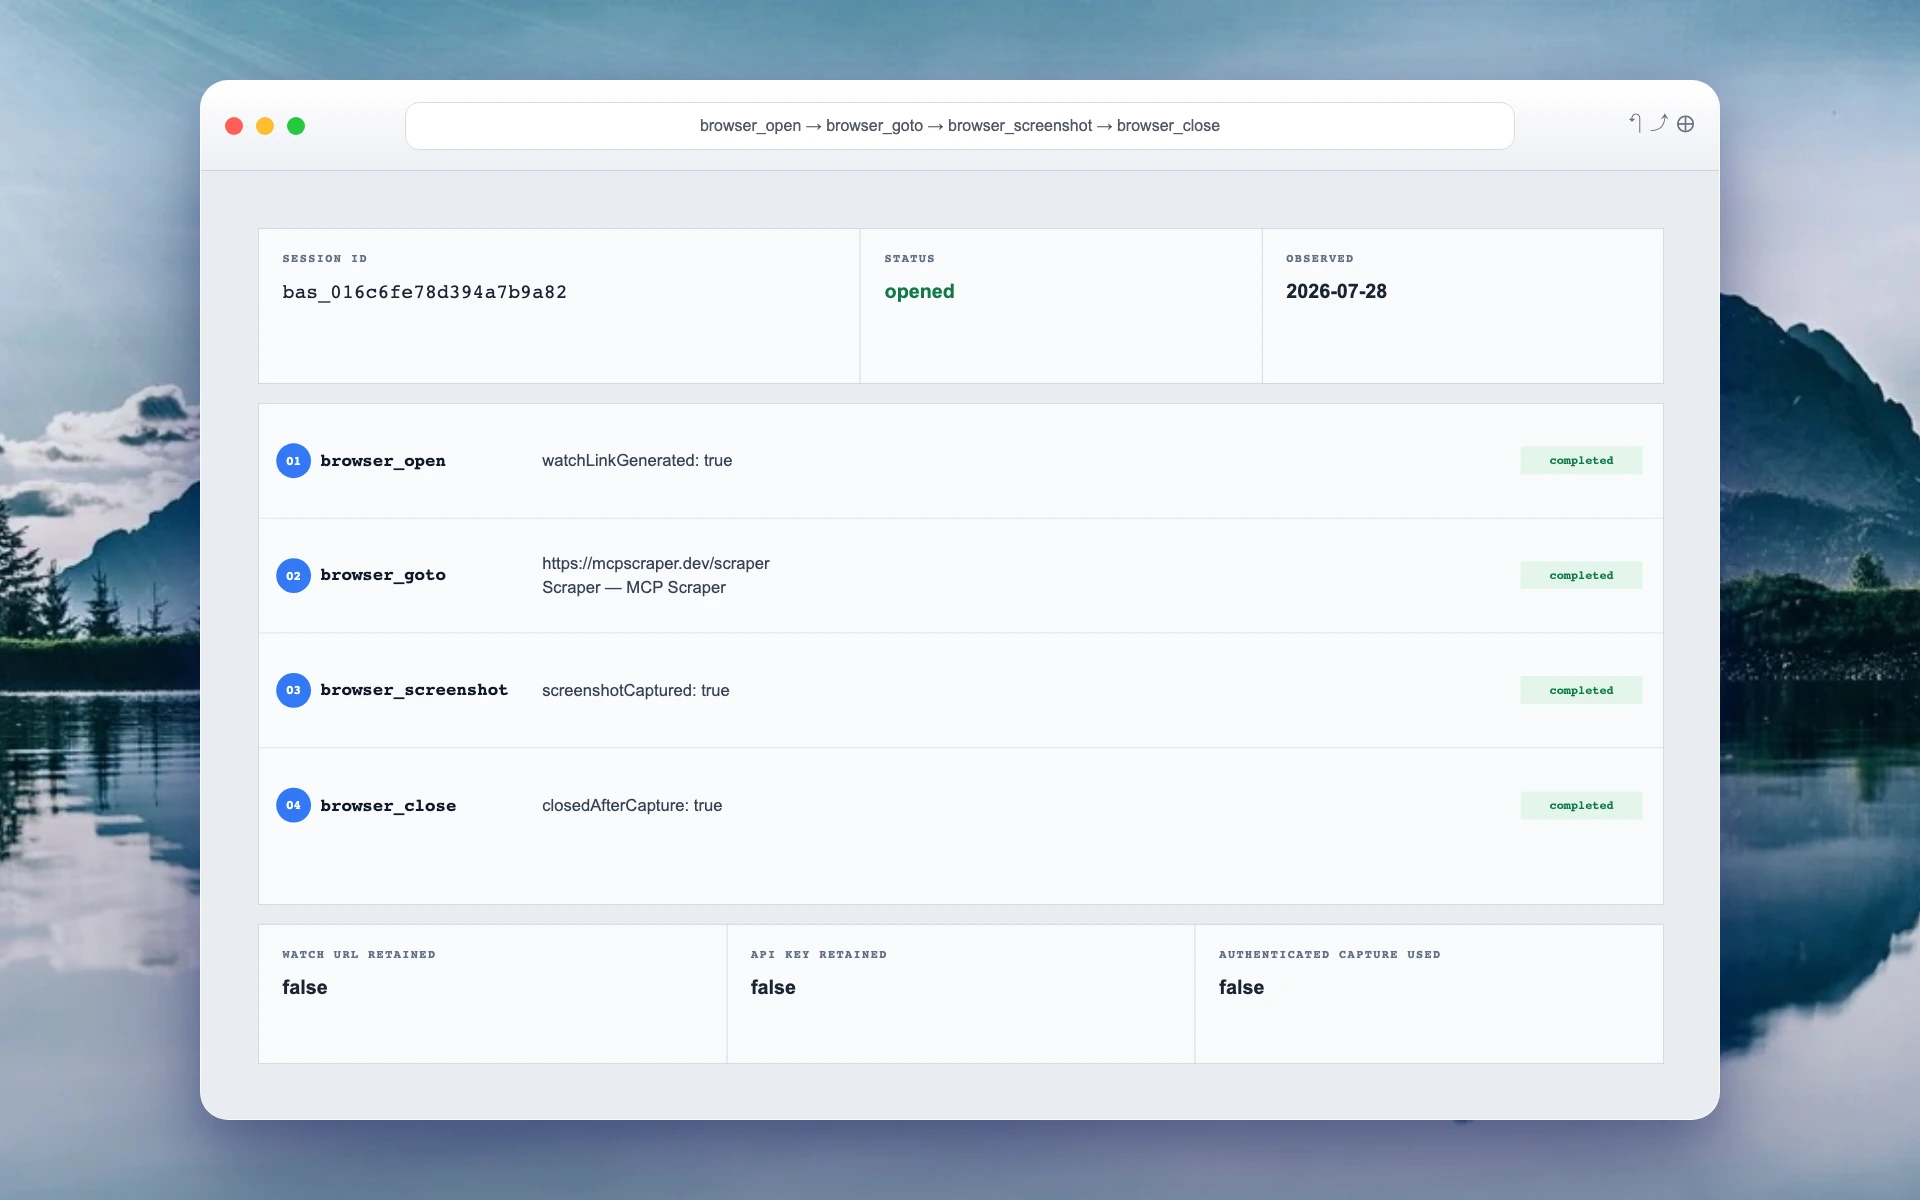Click the completed badge for browser_close

tap(1581, 806)
